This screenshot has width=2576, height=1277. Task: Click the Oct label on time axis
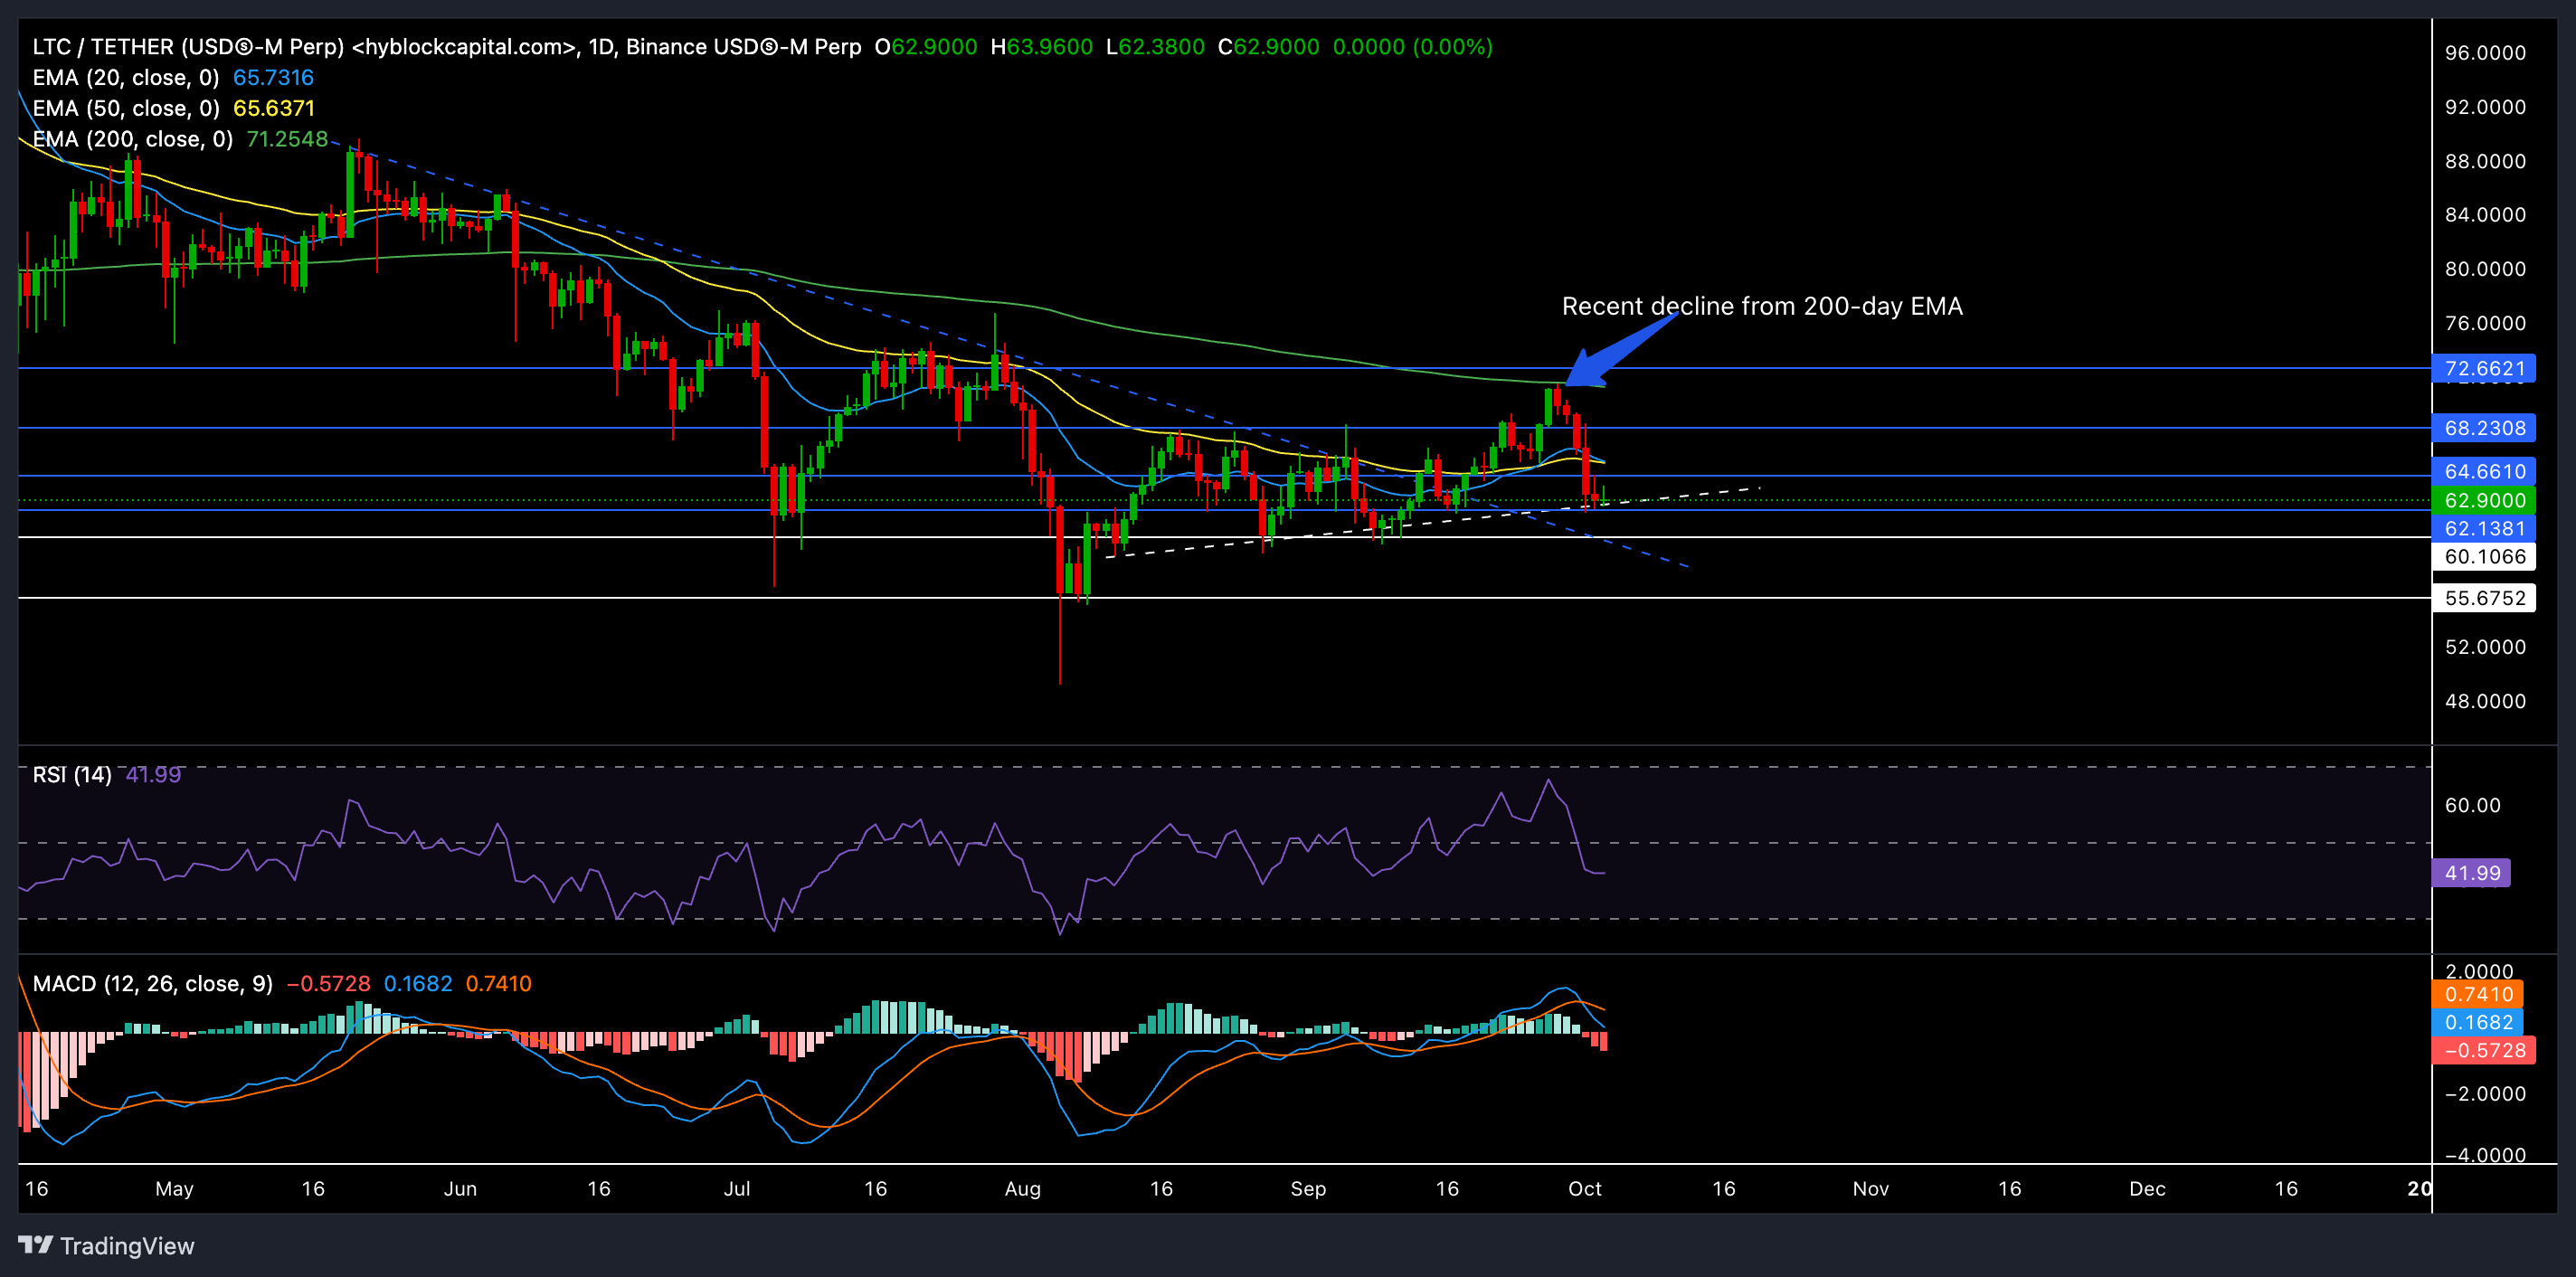[1584, 1188]
